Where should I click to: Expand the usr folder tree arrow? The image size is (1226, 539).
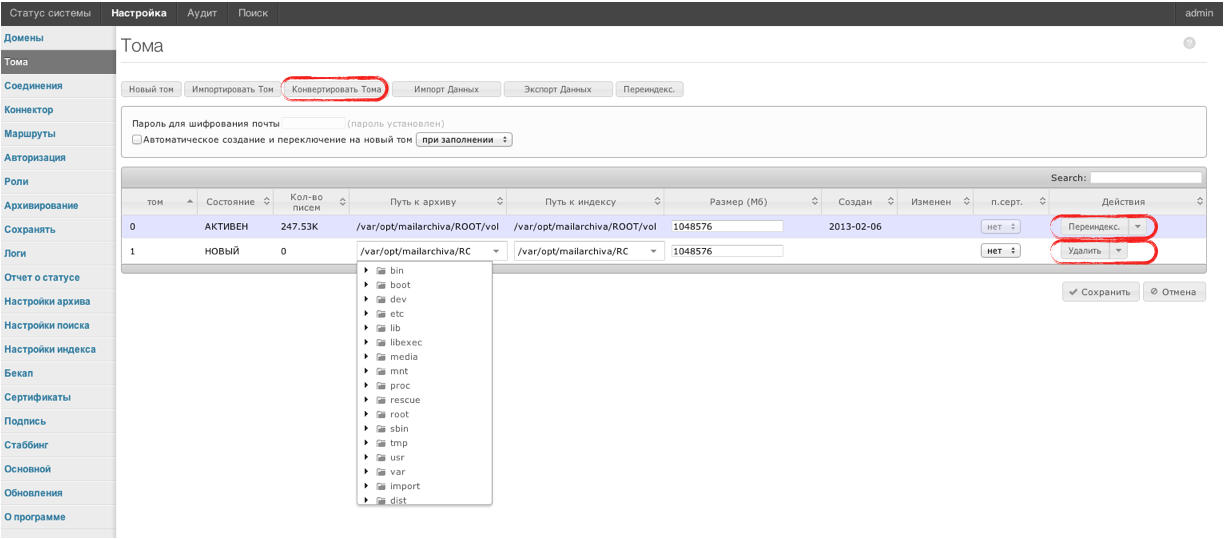[x=367, y=457]
